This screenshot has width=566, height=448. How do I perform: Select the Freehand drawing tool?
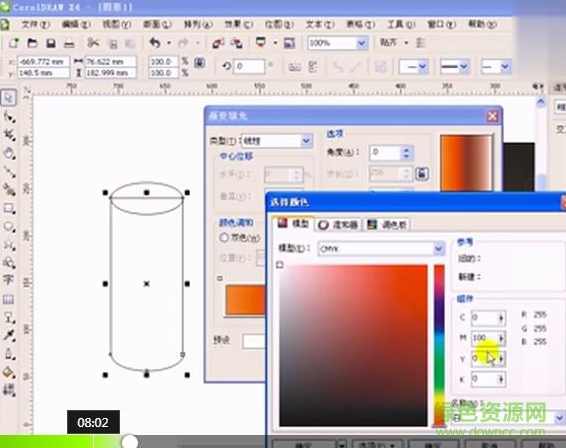(x=9, y=172)
